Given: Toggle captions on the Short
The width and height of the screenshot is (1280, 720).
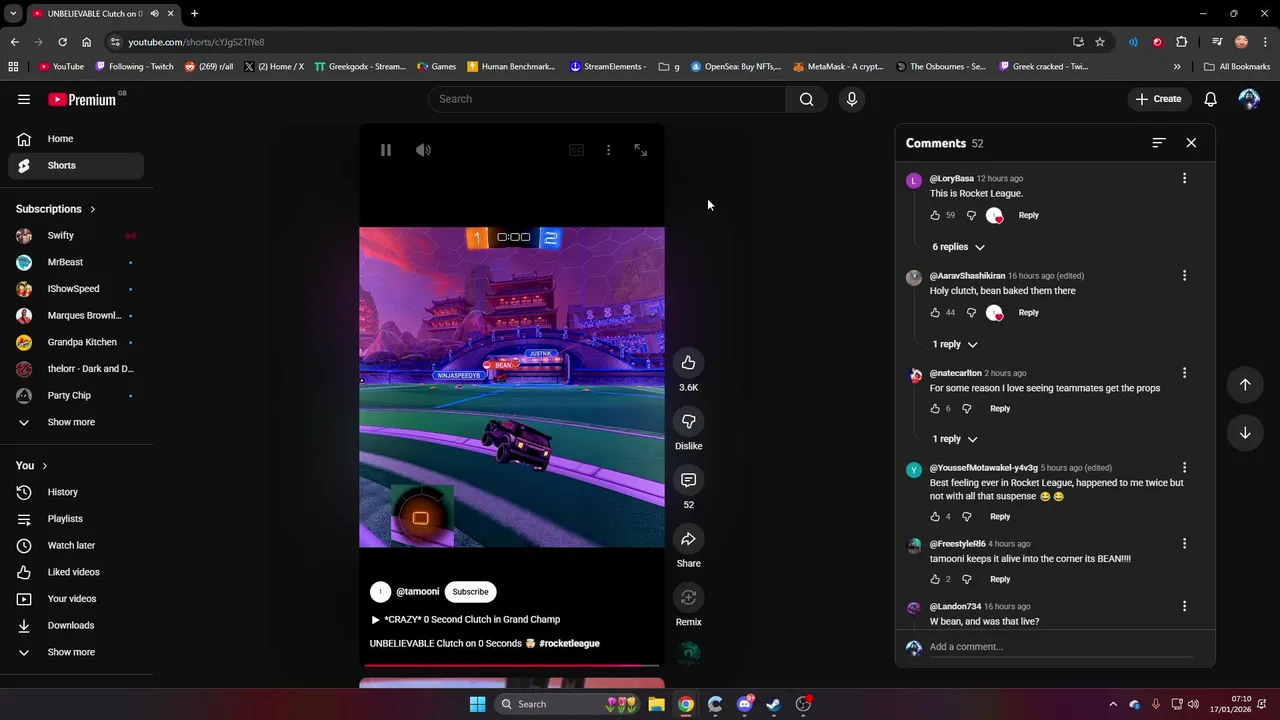Looking at the screenshot, I should (576, 150).
